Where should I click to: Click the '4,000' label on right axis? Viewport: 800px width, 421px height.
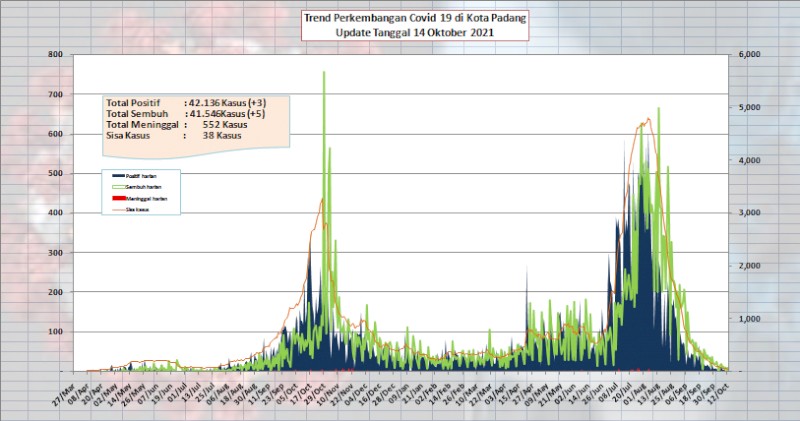[748, 160]
